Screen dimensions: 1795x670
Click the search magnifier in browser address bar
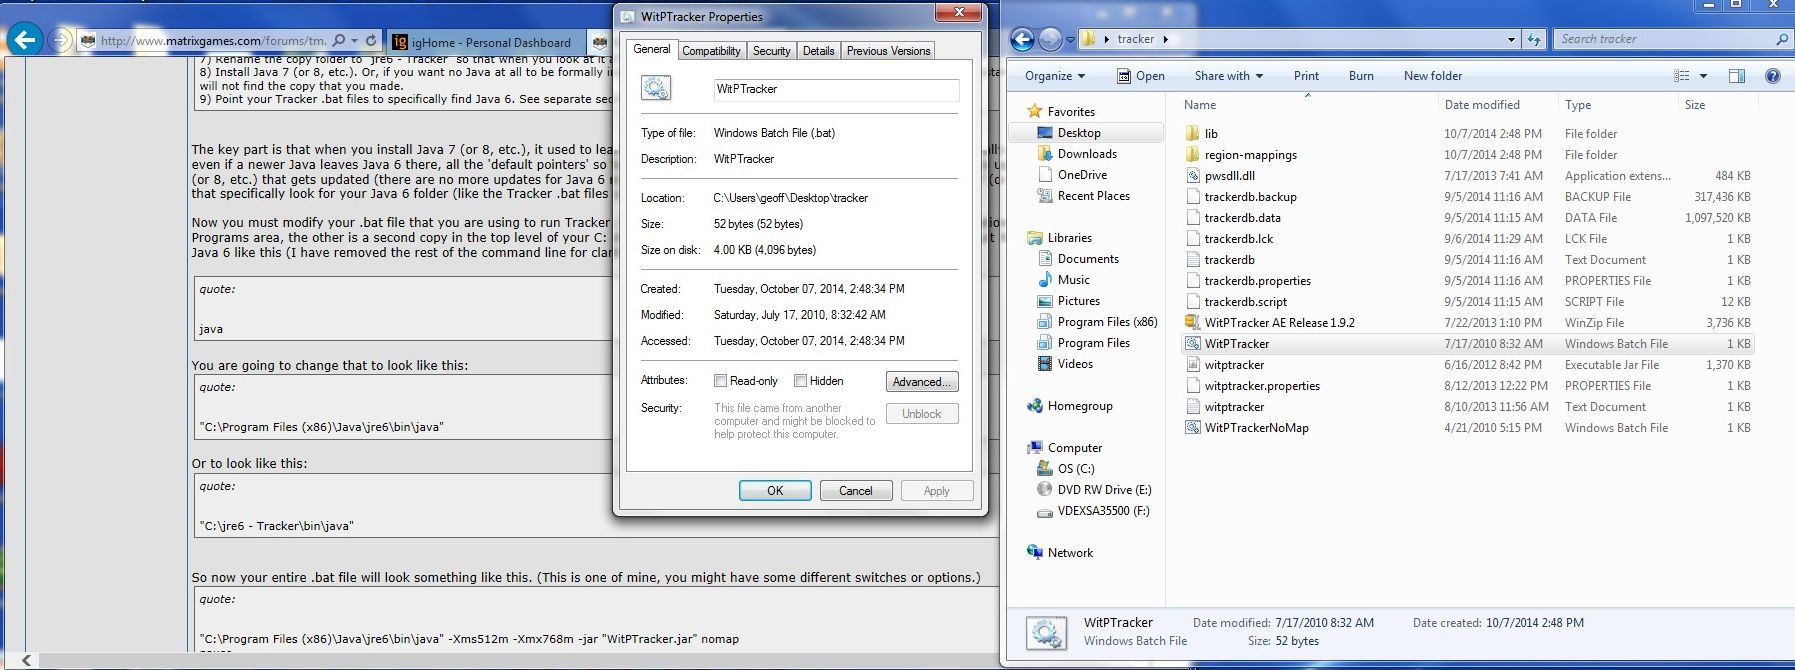339,41
